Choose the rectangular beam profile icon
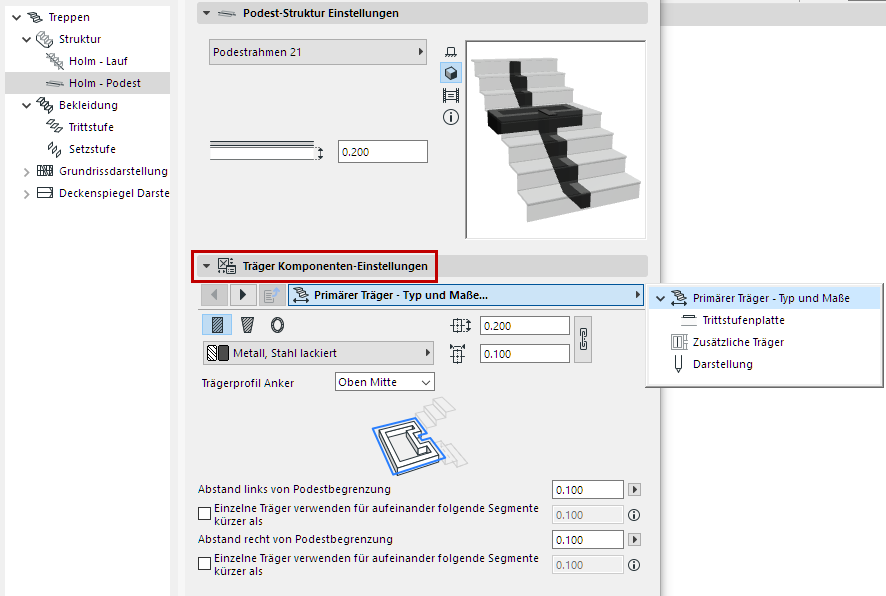The width and height of the screenshot is (886, 596). pyautogui.click(x=217, y=325)
